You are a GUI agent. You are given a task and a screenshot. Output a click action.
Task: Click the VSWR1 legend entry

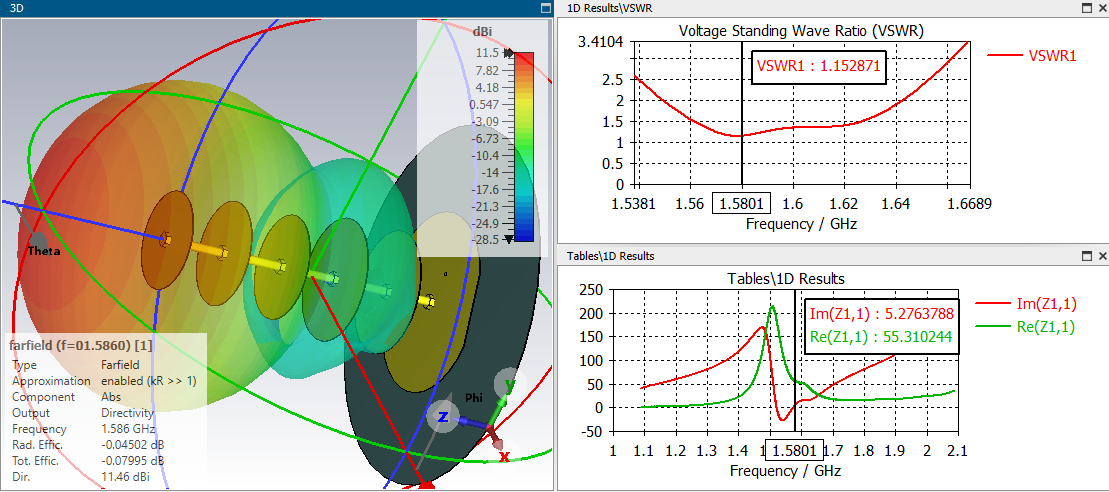pos(1031,56)
